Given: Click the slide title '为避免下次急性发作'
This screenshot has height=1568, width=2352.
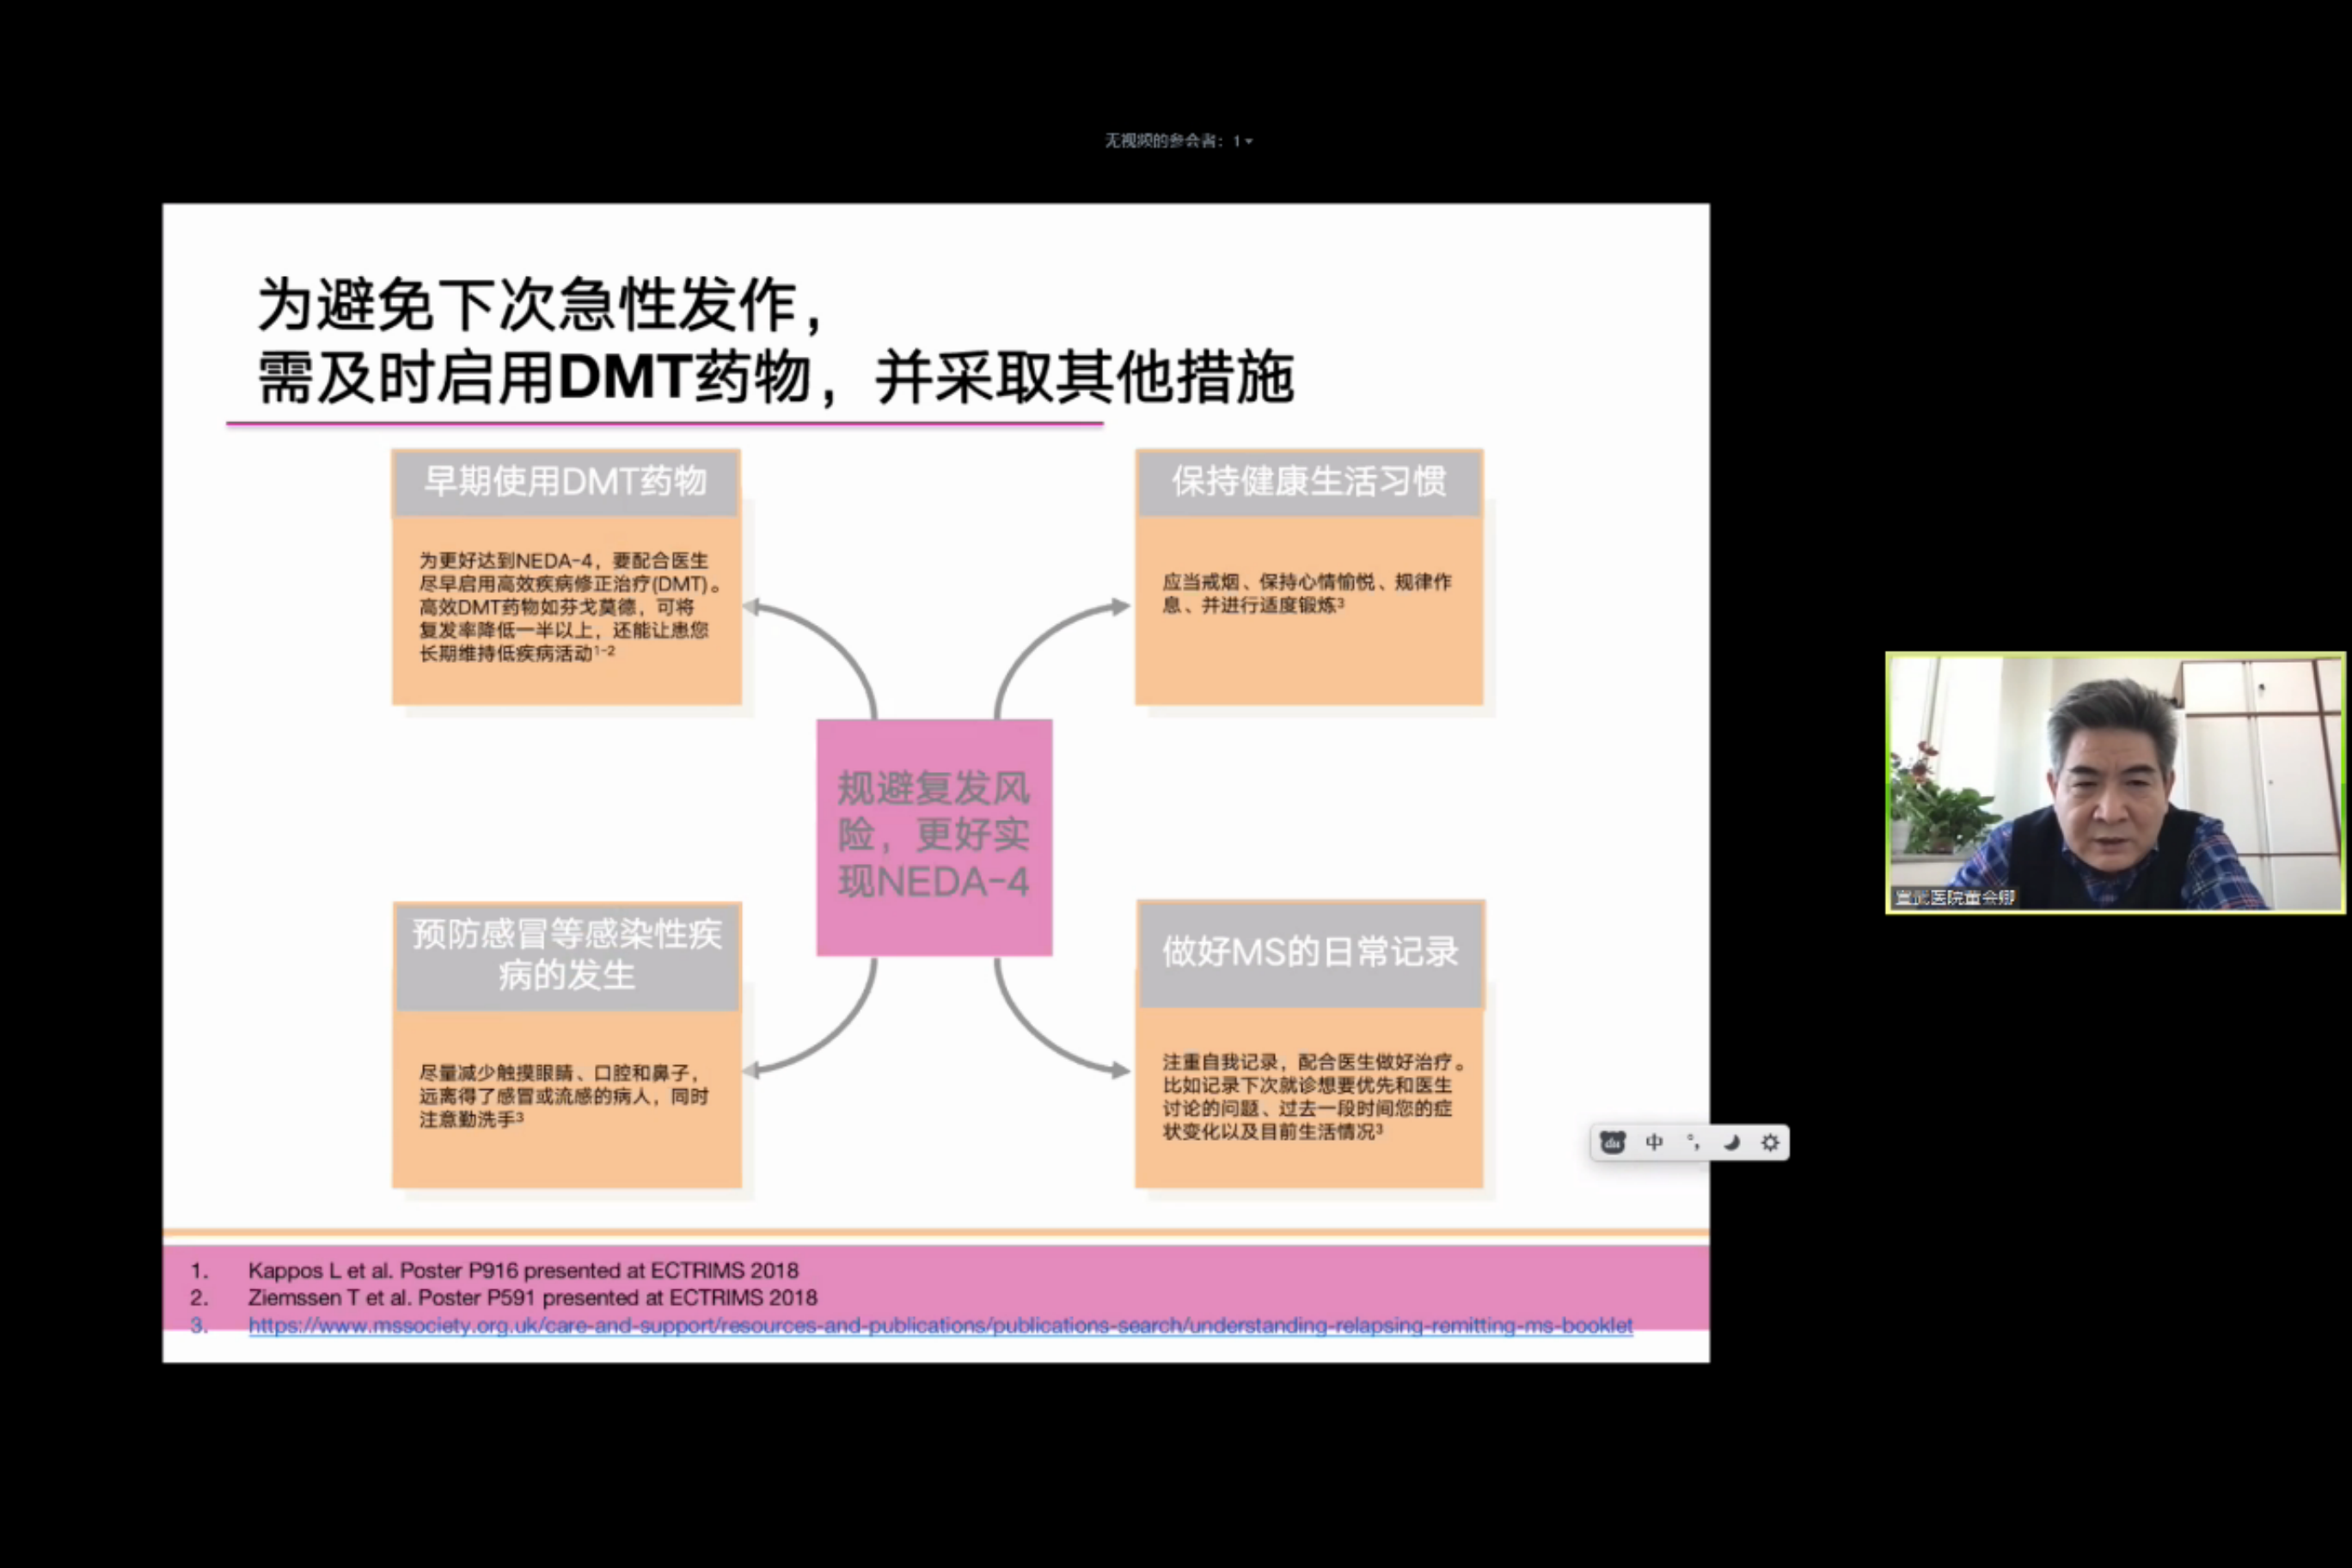Looking at the screenshot, I should 541,304.
